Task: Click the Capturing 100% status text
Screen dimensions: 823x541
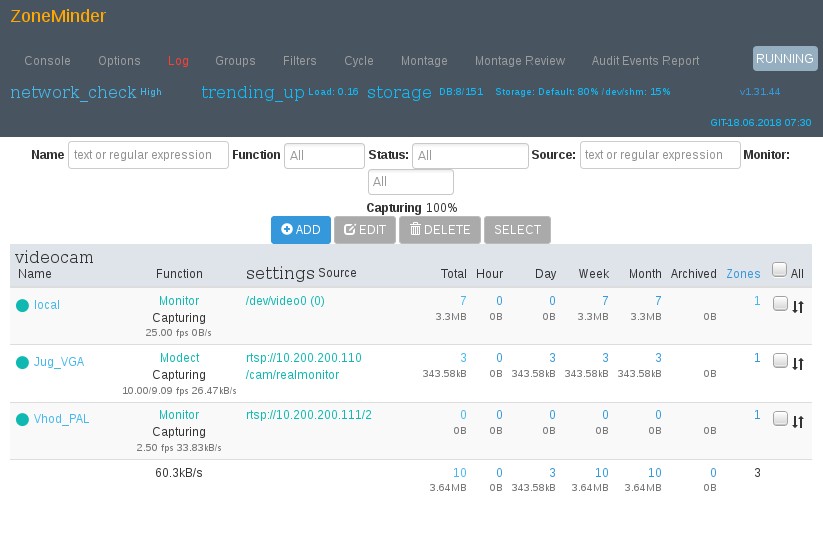Action: coord(412,208)
